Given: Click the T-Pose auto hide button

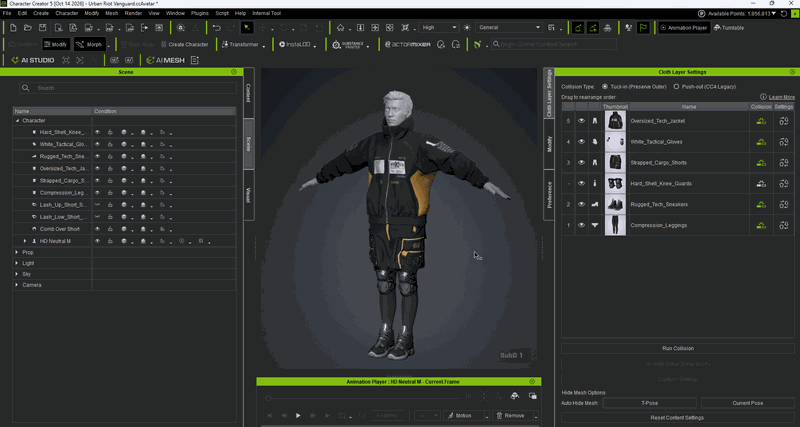Looking at the screenshot, I should coord(649,403).
